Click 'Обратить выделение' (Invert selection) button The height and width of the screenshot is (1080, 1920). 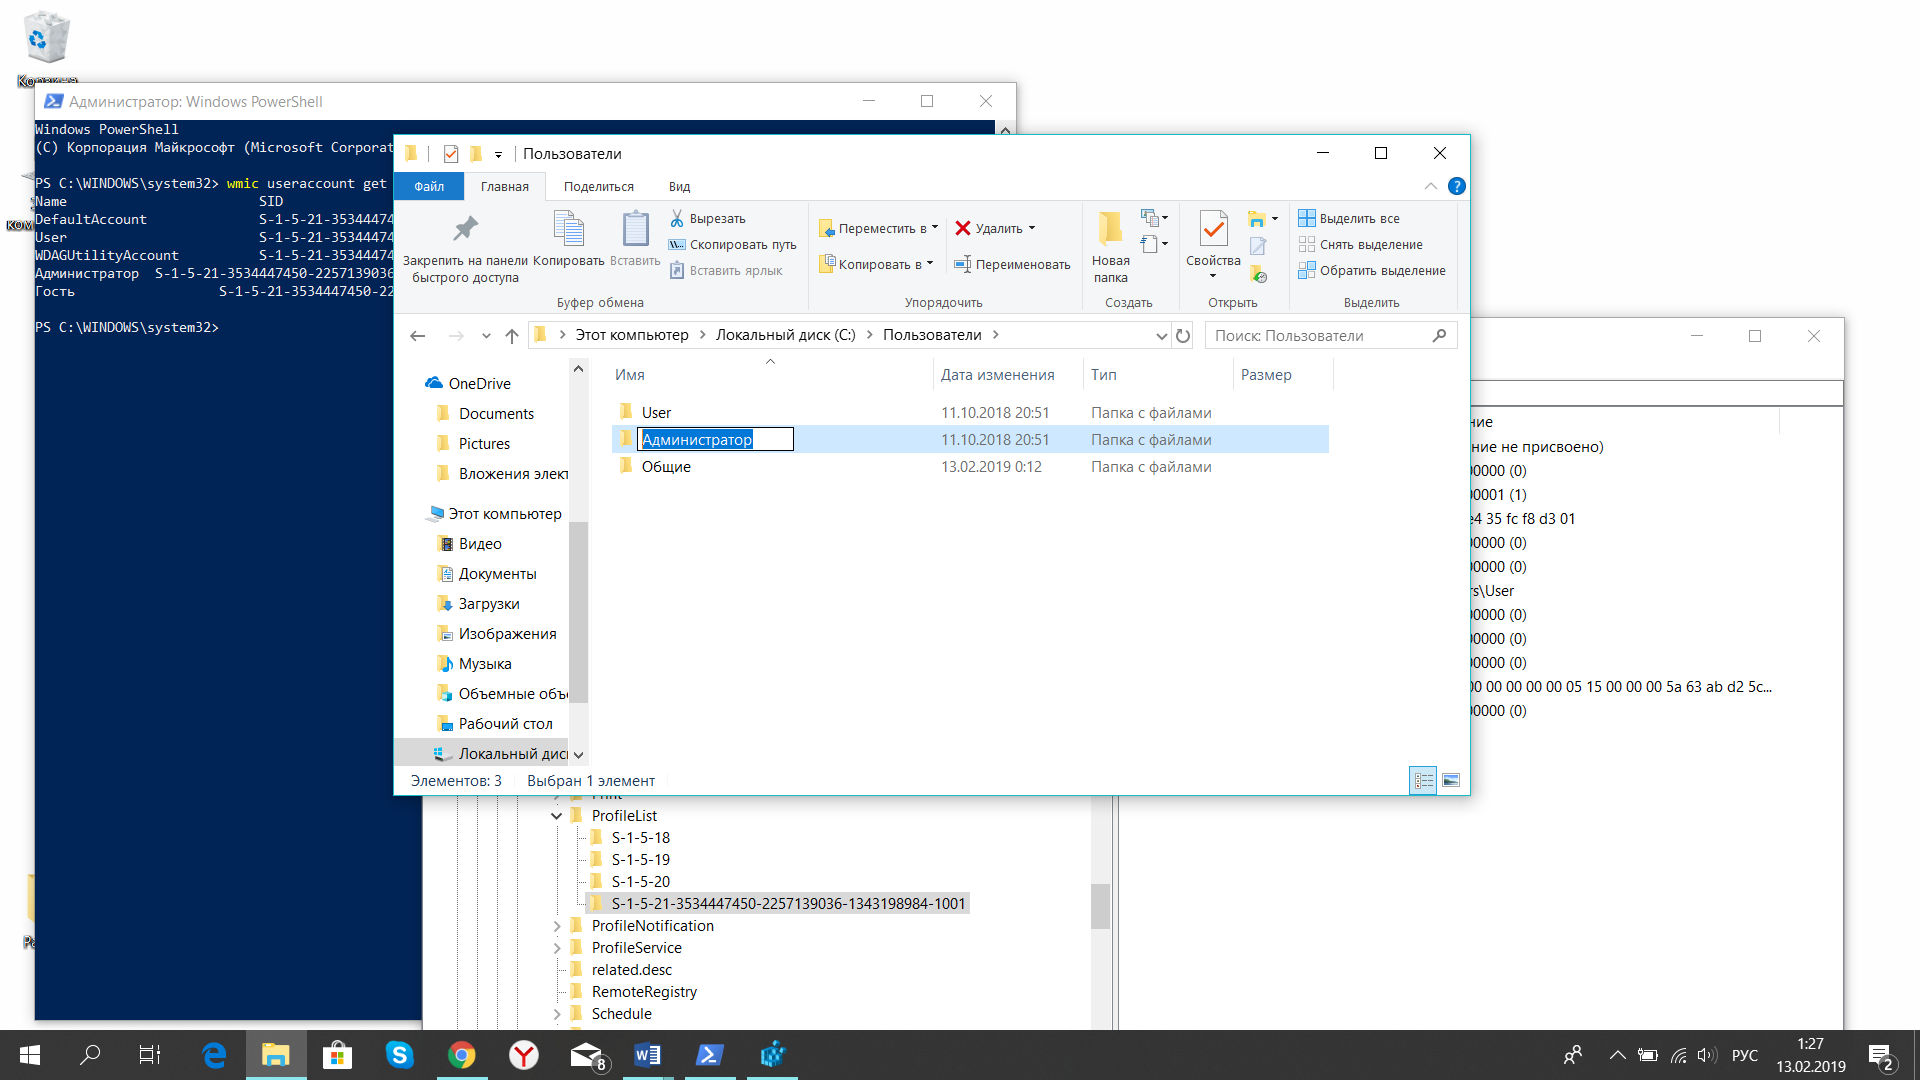[x=1373, y=270]
